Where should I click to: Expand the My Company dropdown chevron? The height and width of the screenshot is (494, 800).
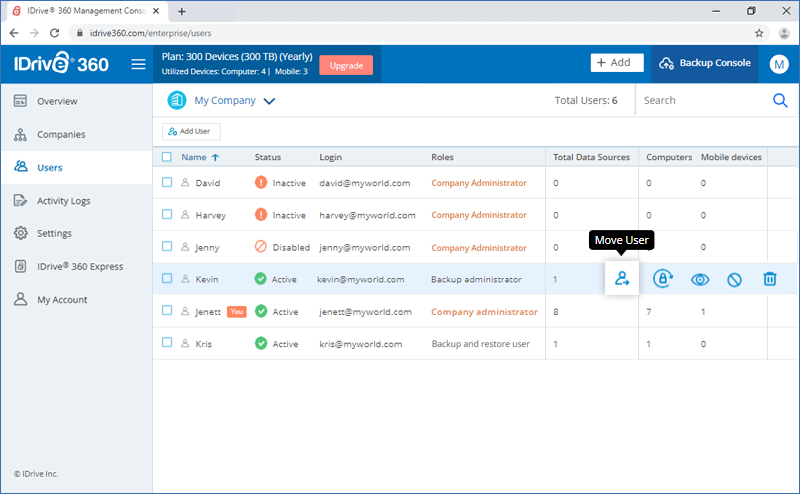pyautogui.click(x=269, y=101)
